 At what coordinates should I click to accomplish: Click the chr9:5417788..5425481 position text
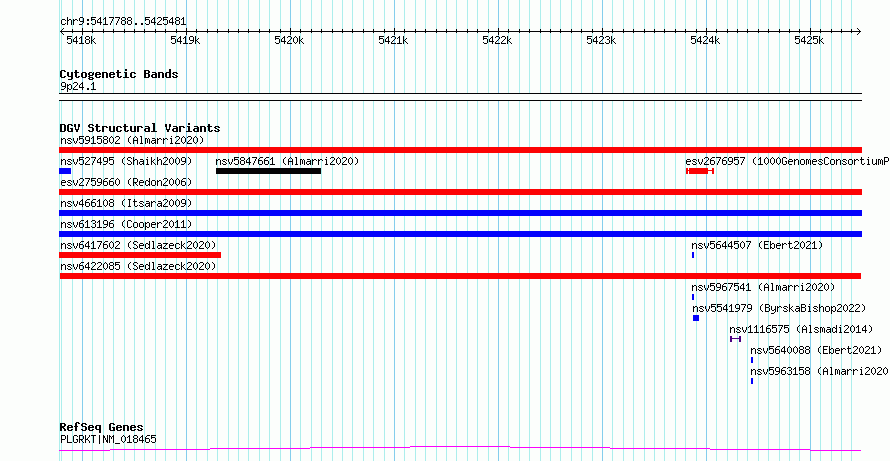coord(123,22)
